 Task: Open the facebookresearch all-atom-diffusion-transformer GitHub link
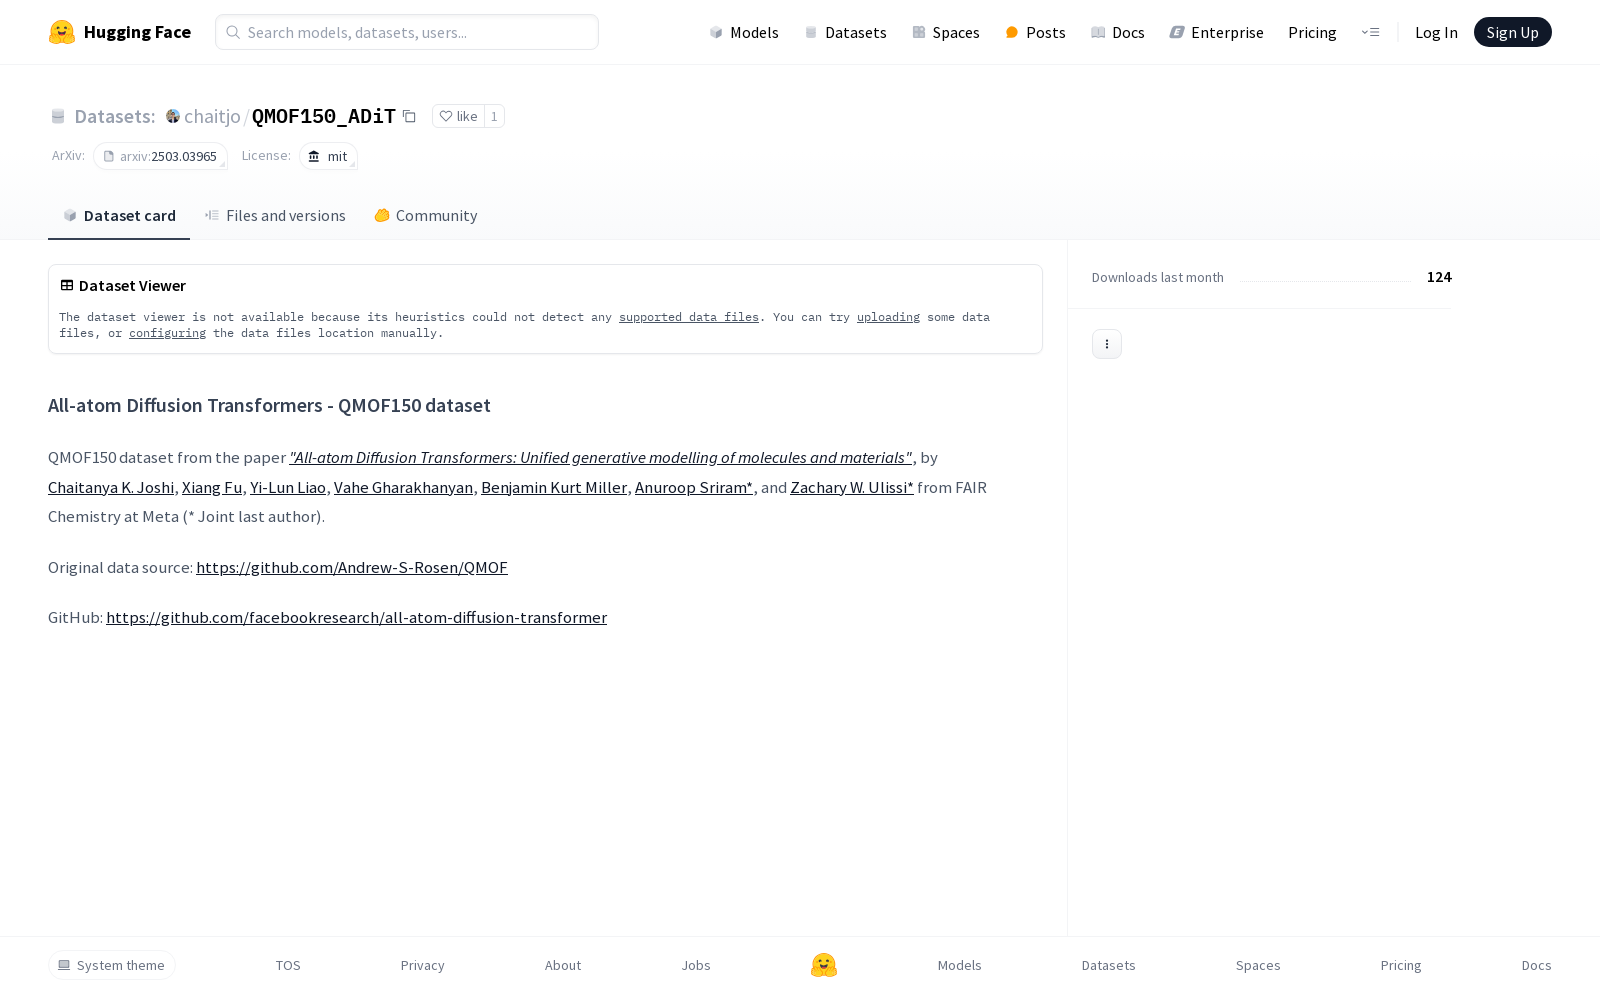point(356,617)
